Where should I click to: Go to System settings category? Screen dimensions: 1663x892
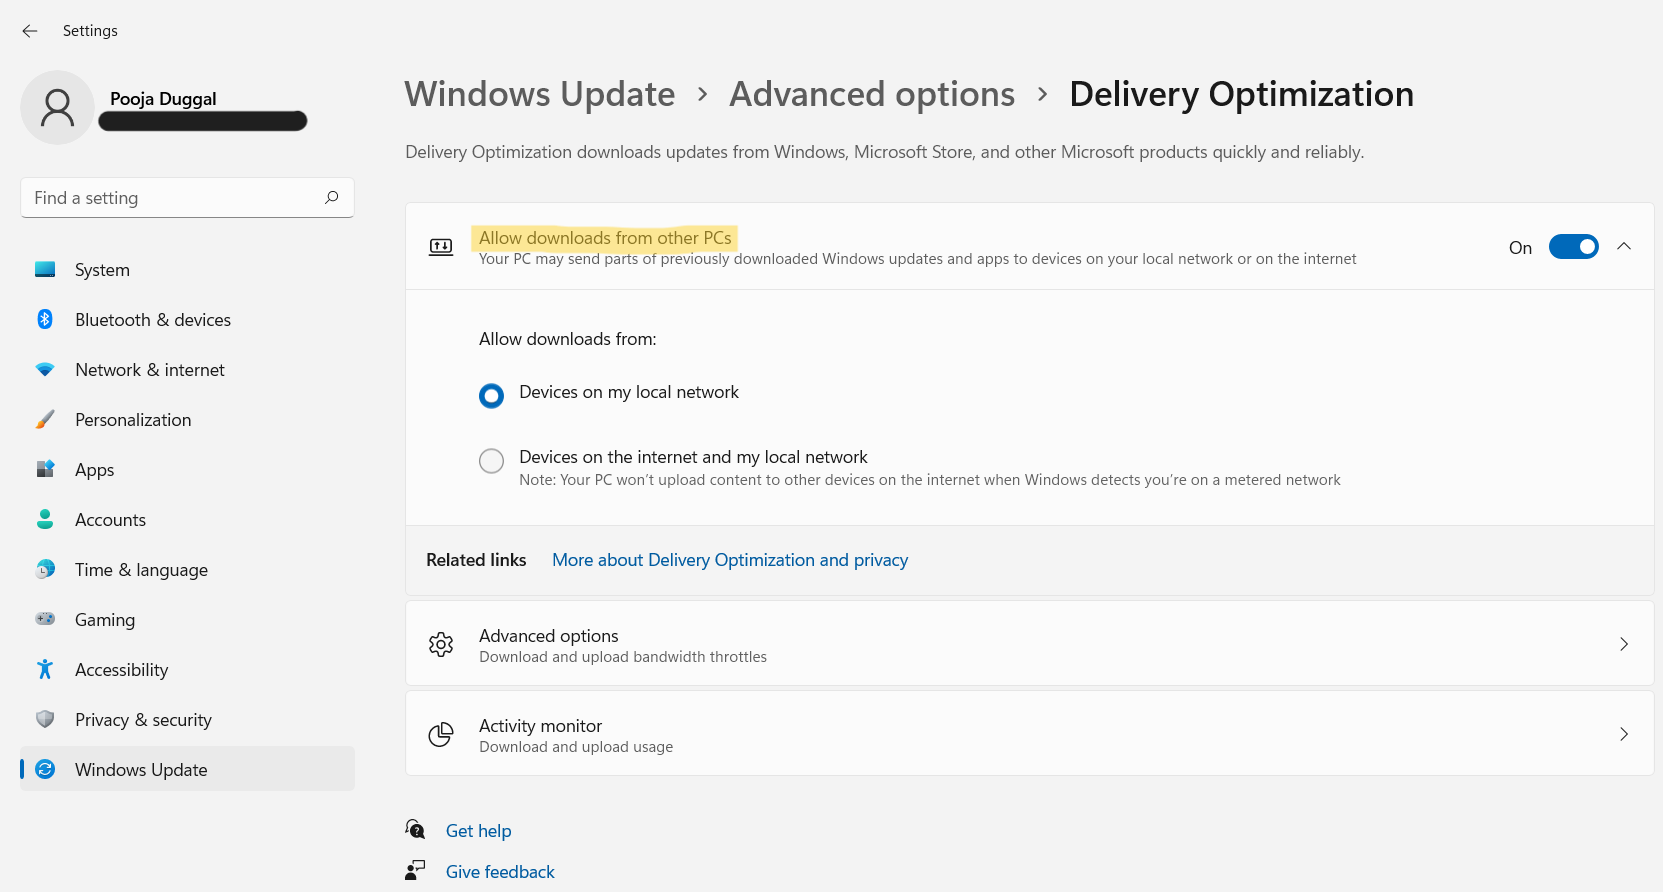coord(102,270)
